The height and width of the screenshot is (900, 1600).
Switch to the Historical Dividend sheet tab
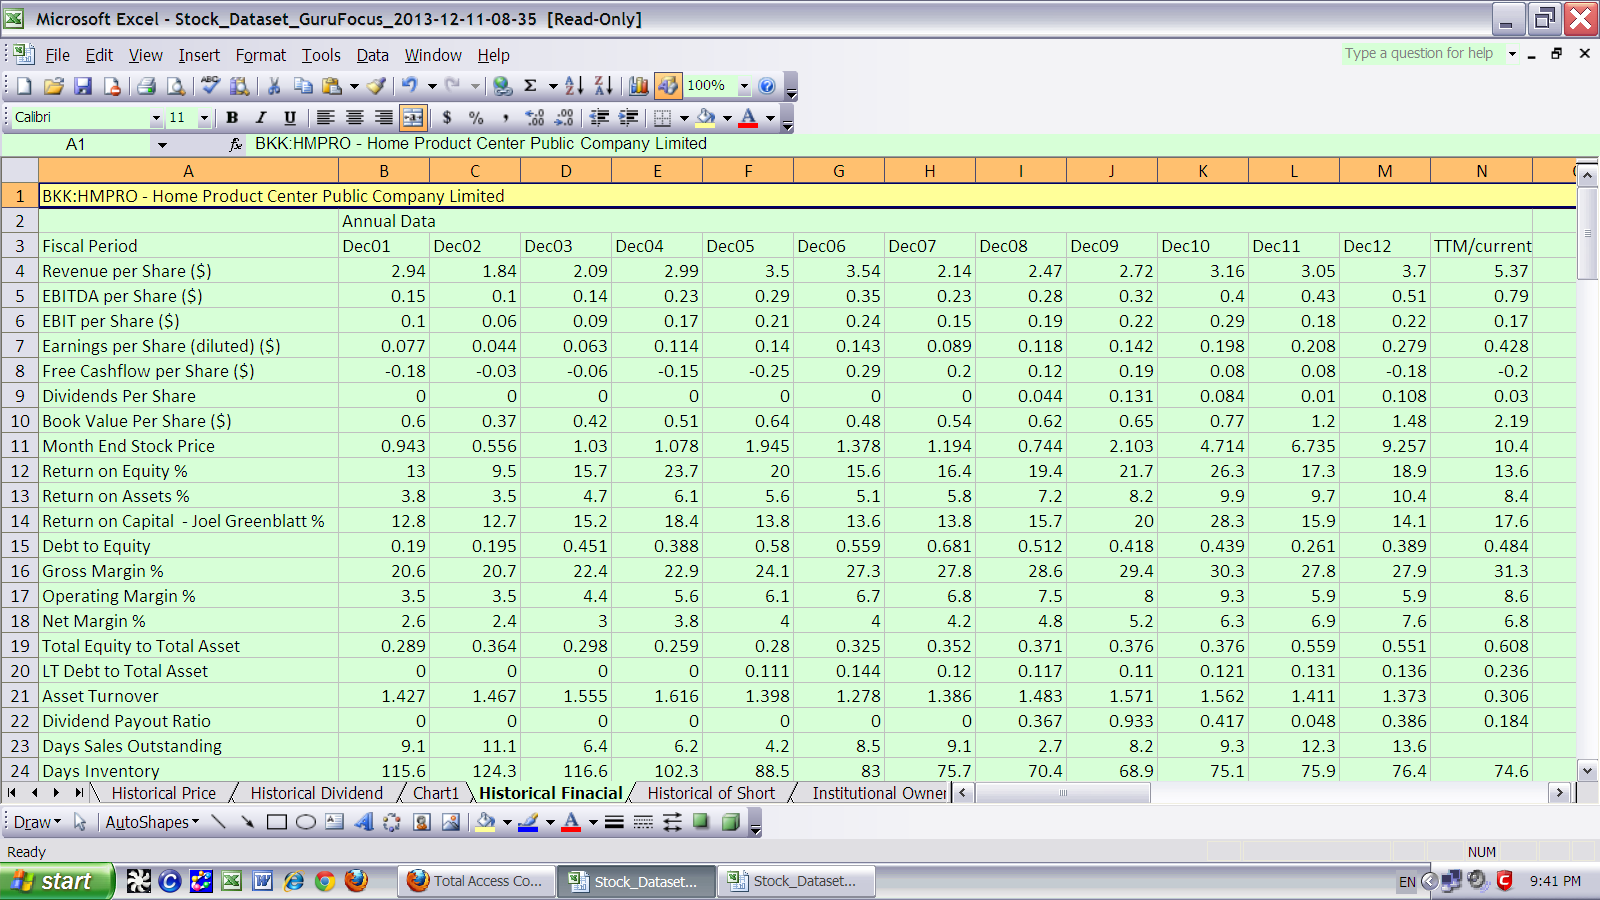coord(317,793)
